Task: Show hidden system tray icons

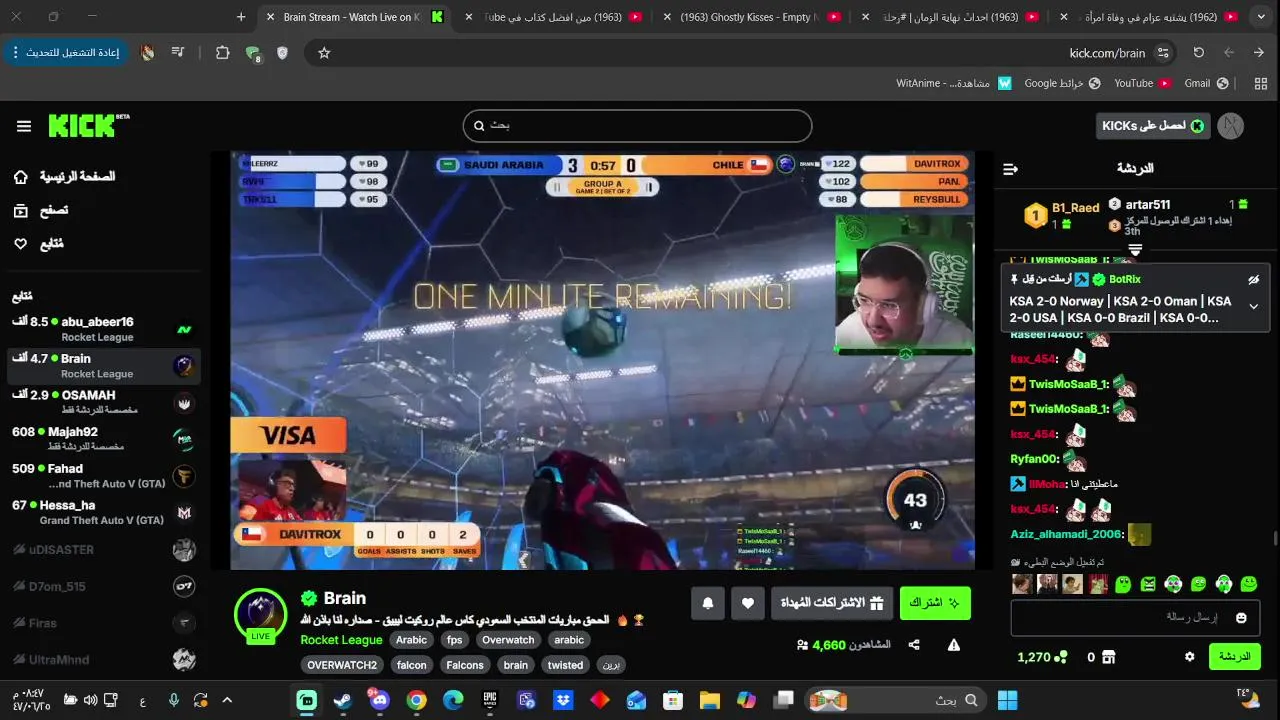Action: (x=227, y=700)
